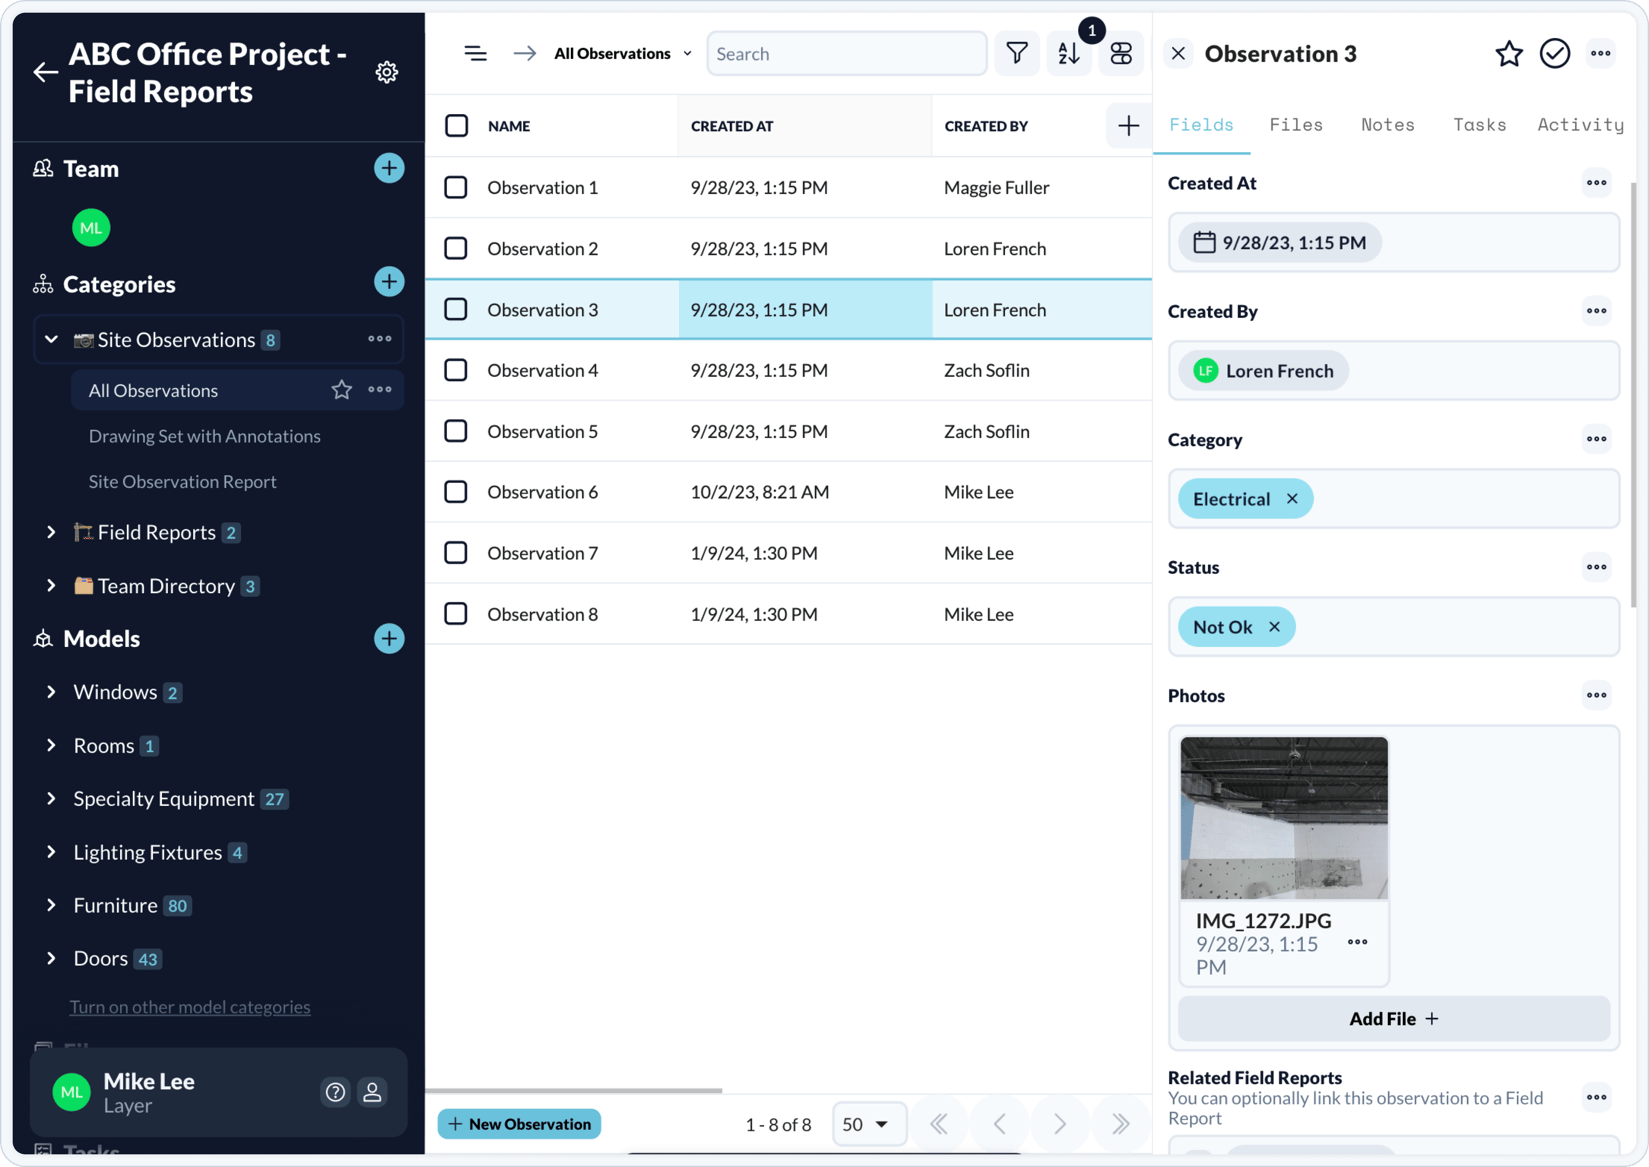This screenshot has height=1167, width=1649.
Task: Open user profile icon next to Mike Lee
Action: (x=372, y=1092)
